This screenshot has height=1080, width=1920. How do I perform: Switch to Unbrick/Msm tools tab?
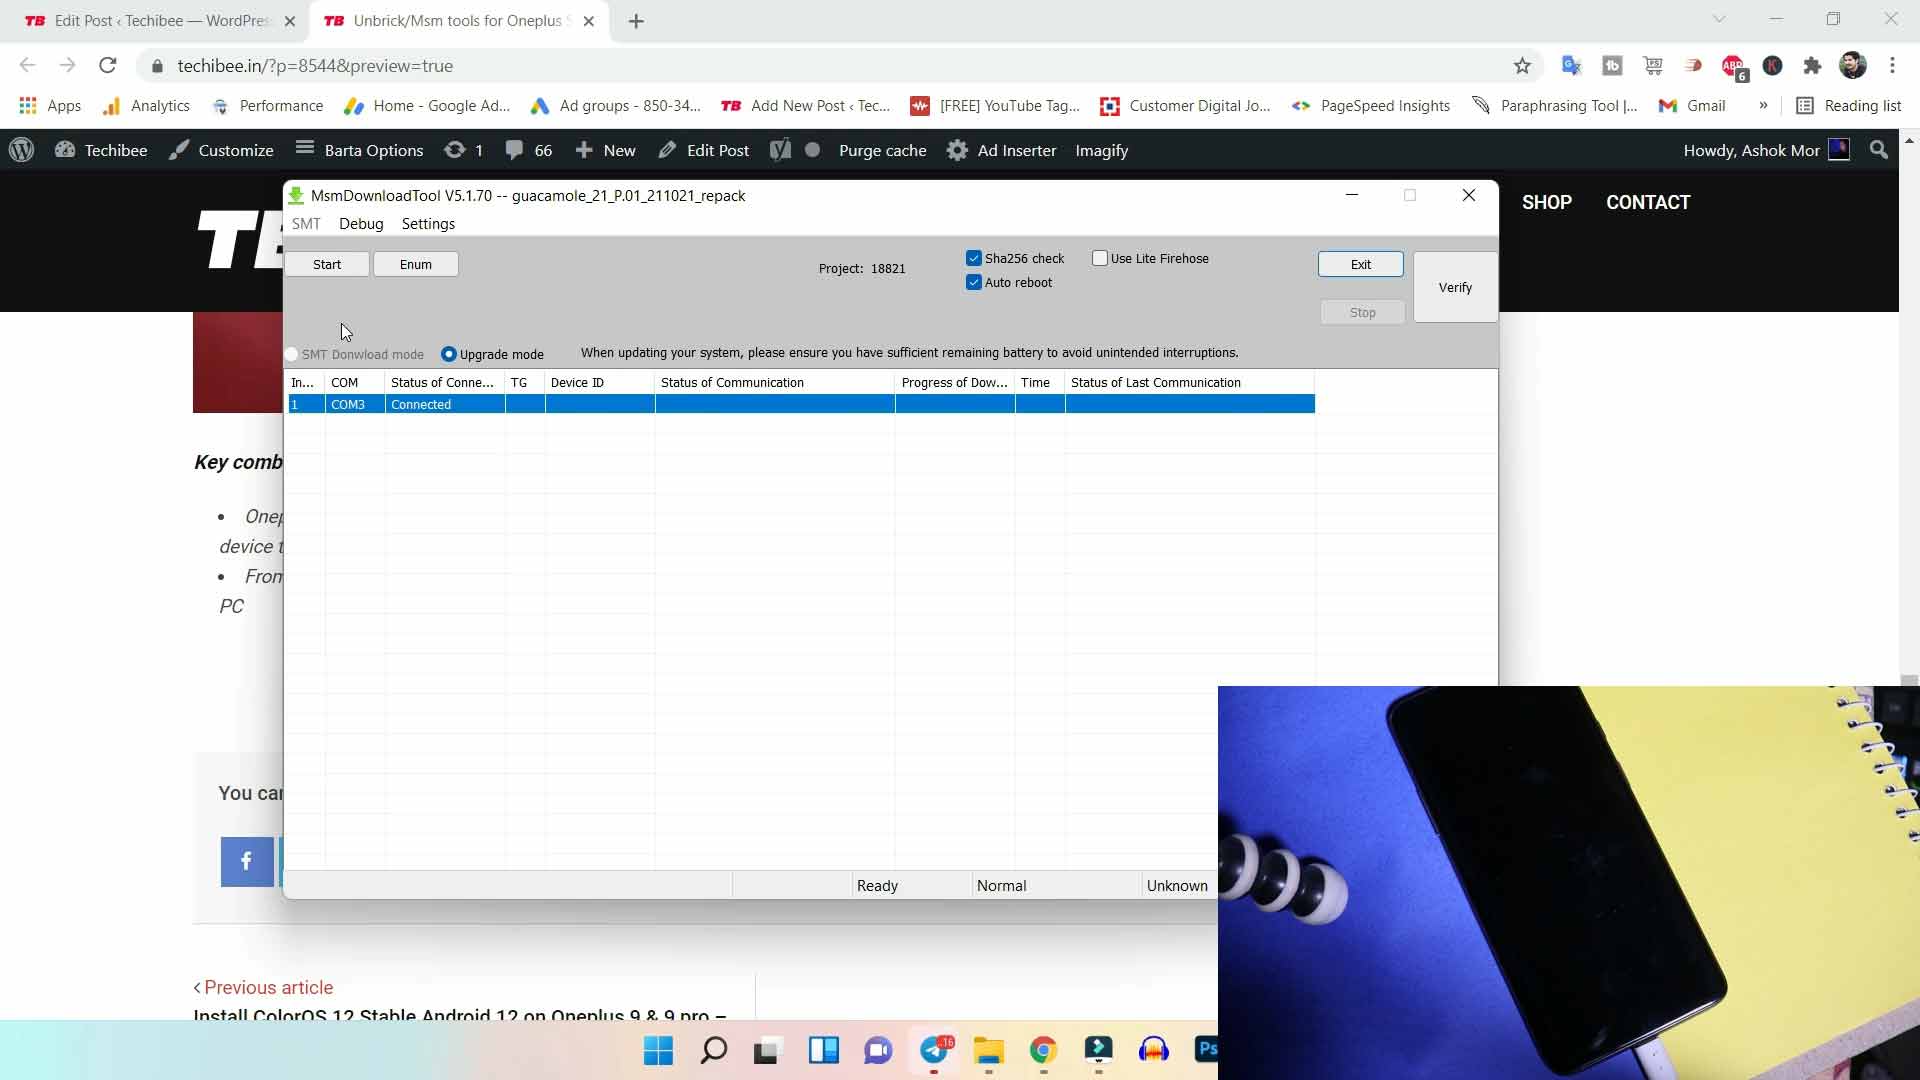460,21
